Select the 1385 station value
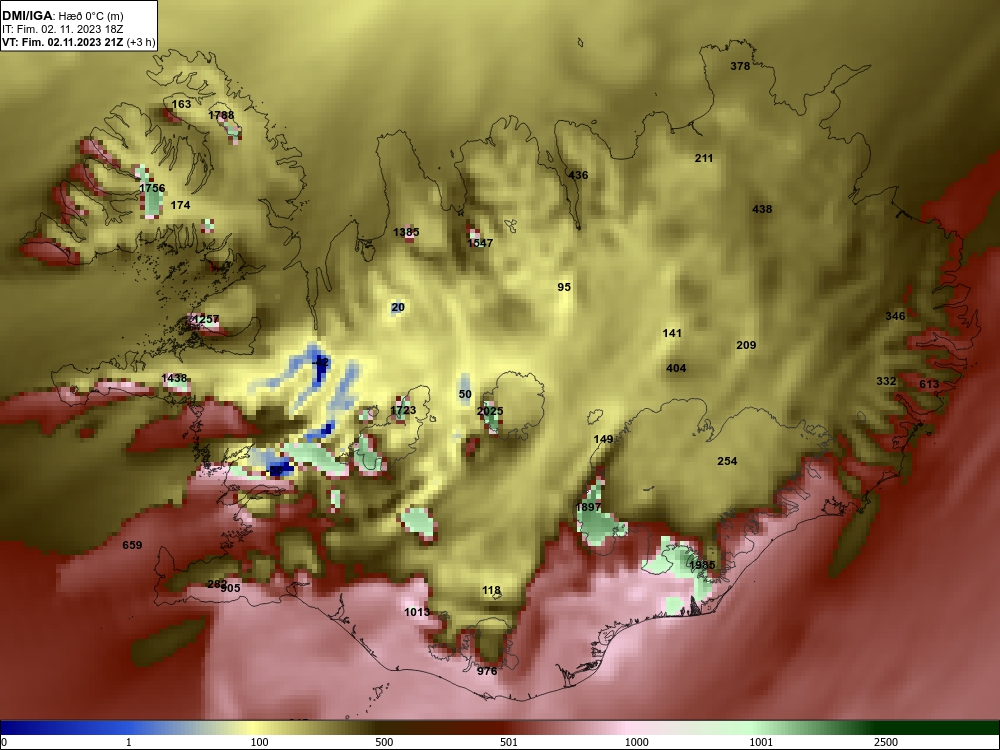This screenshot has height=750, width=1000. pos(406,232)
